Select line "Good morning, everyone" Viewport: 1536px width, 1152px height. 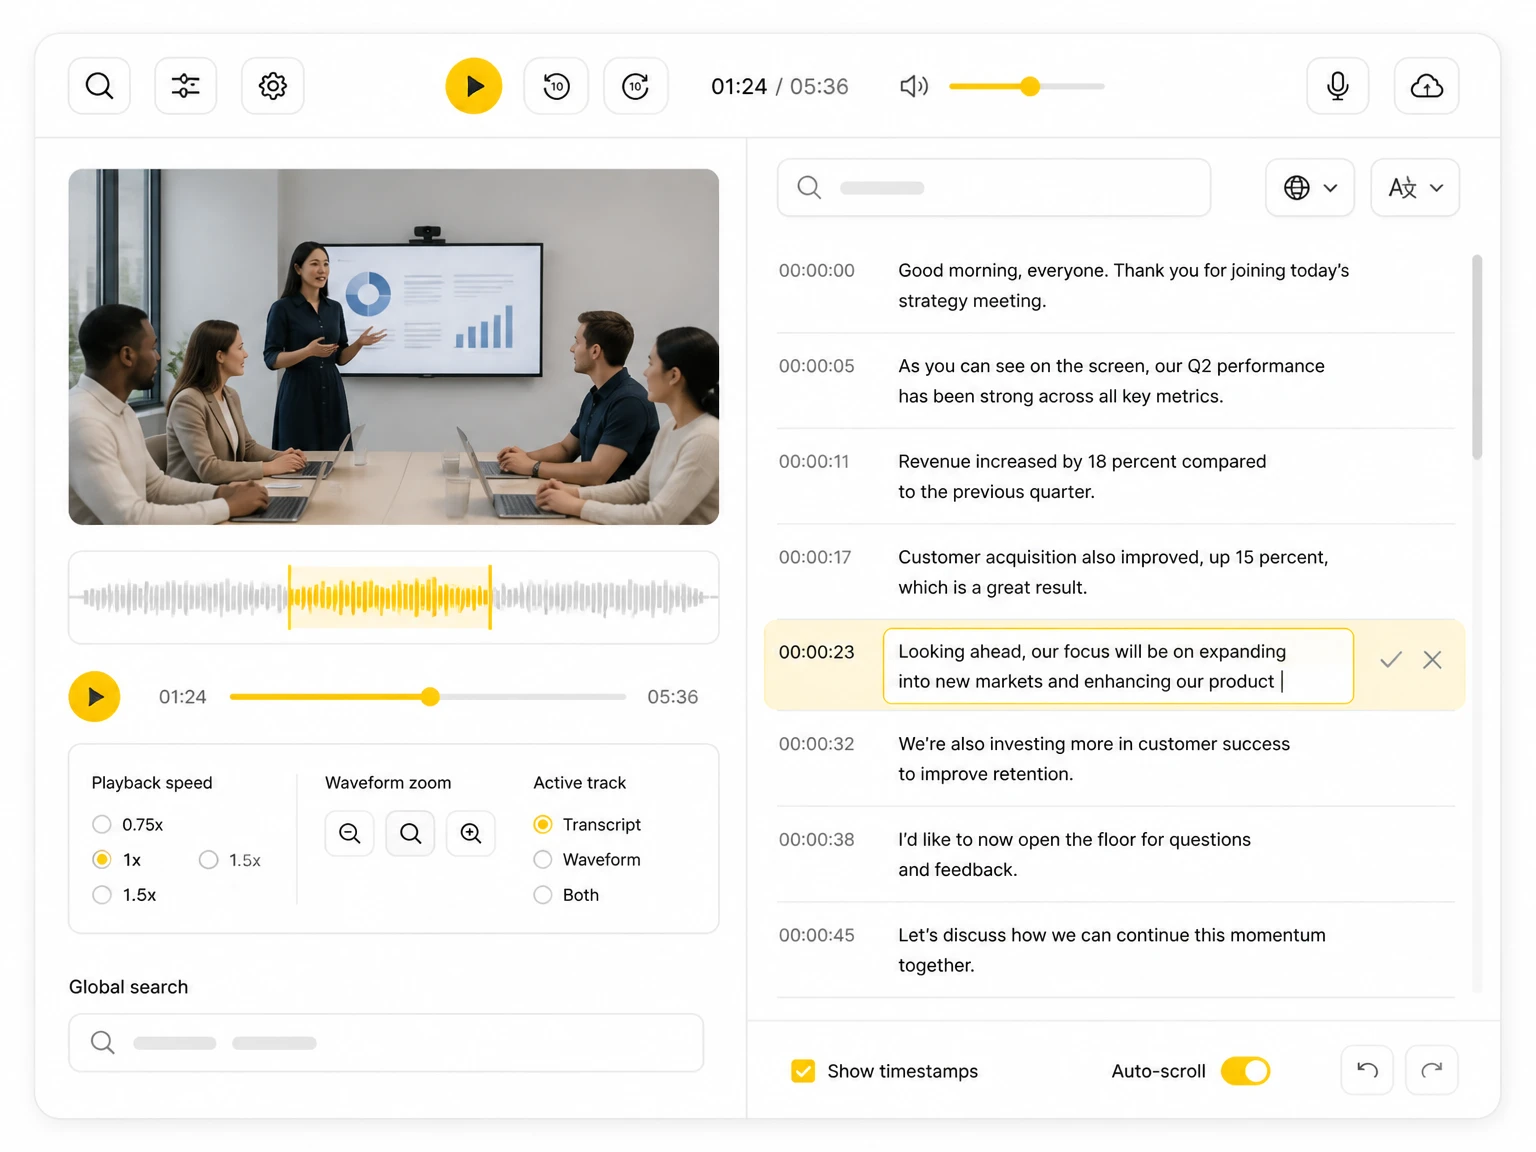pyautogui.click(x=1123, y=286)
